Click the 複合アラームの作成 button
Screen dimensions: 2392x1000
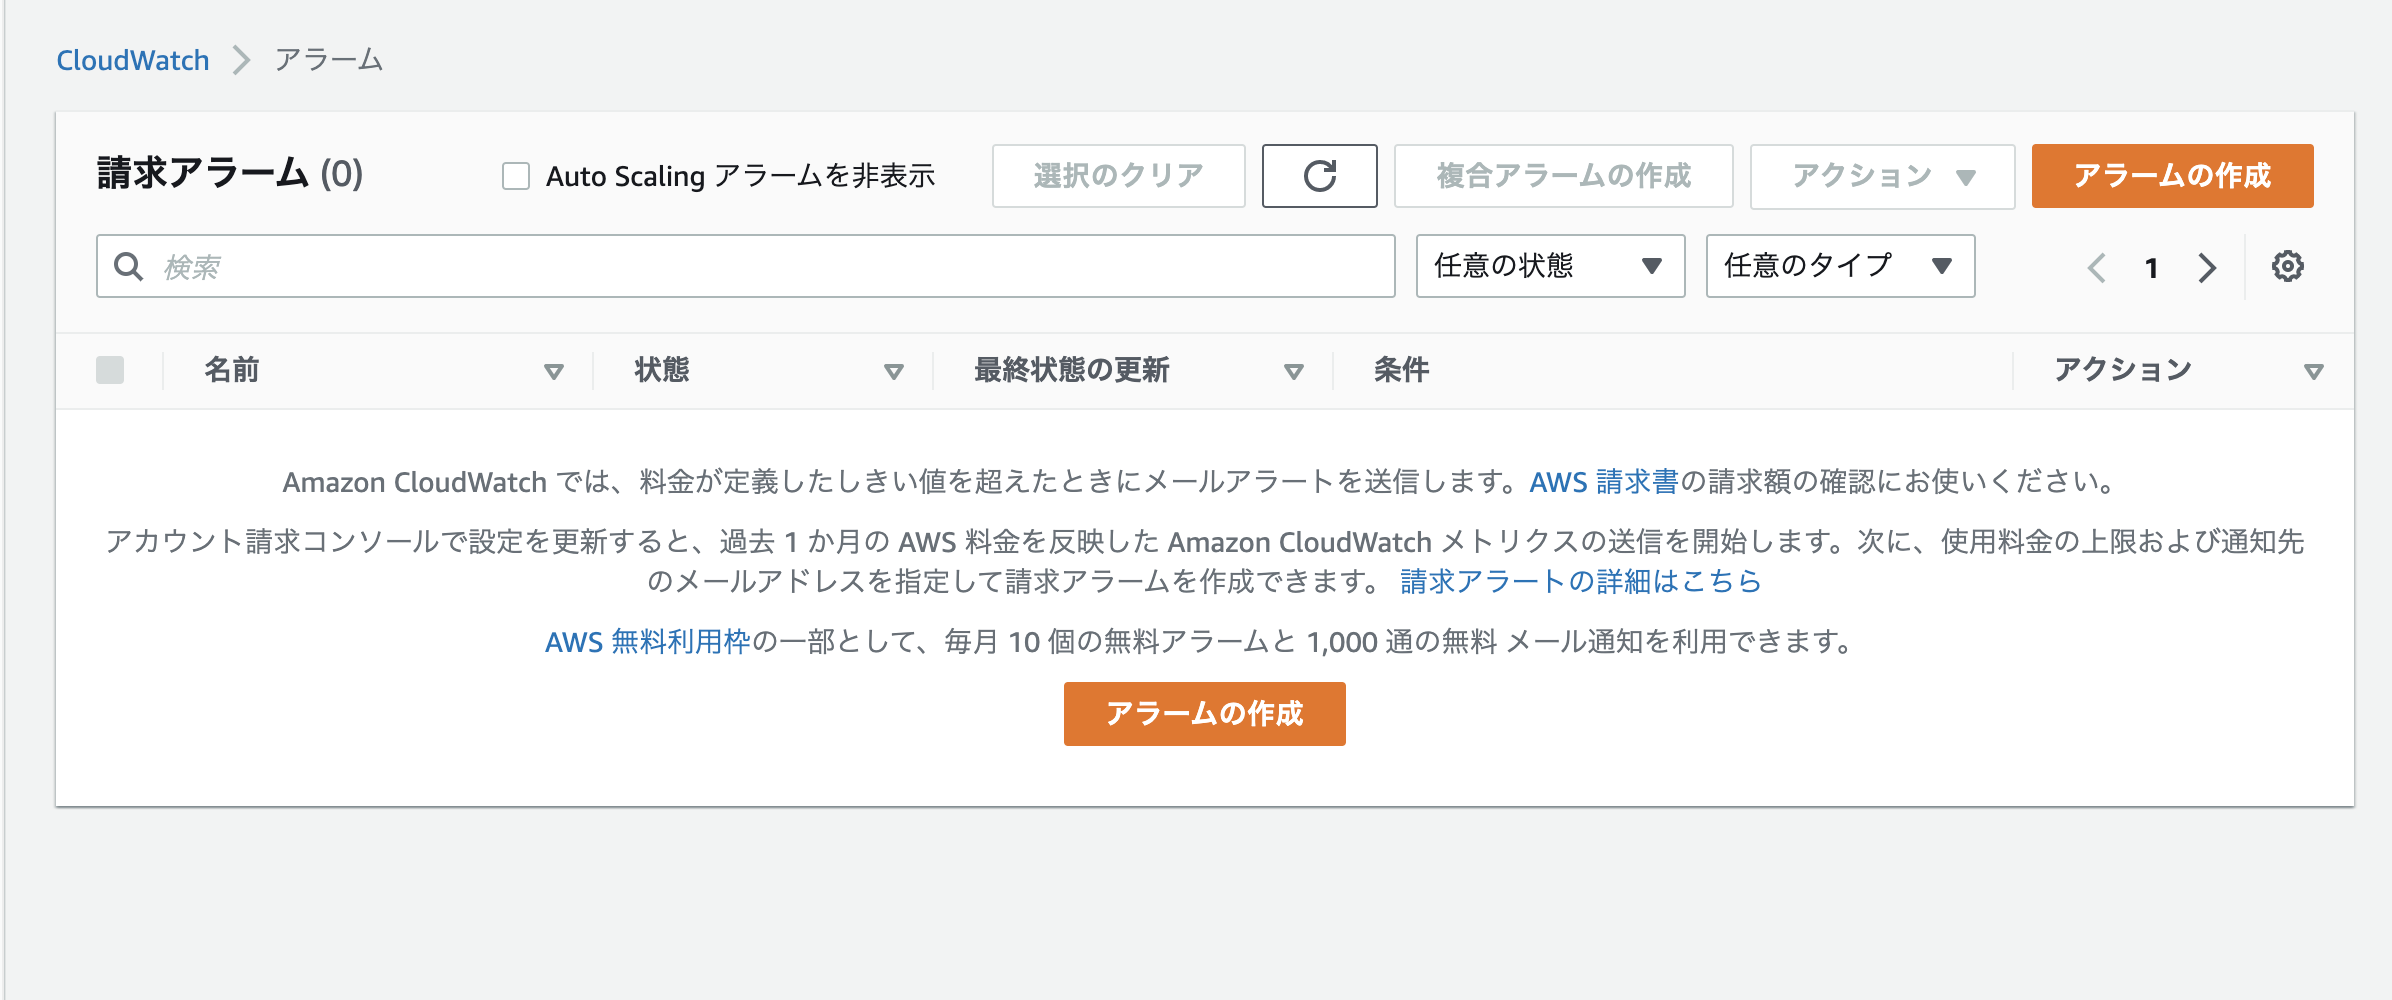tap(1563, 176)
